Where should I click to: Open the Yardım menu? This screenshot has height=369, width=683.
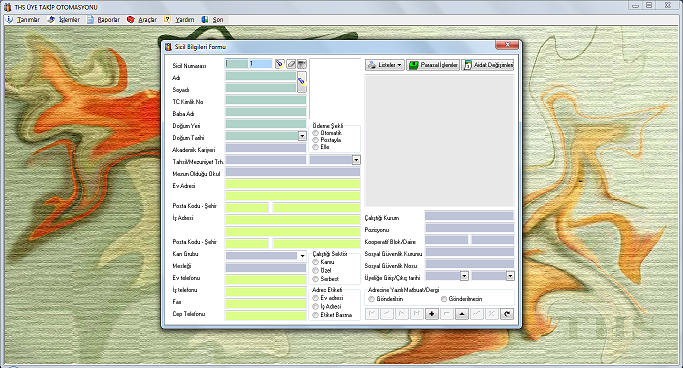point(179,20)
